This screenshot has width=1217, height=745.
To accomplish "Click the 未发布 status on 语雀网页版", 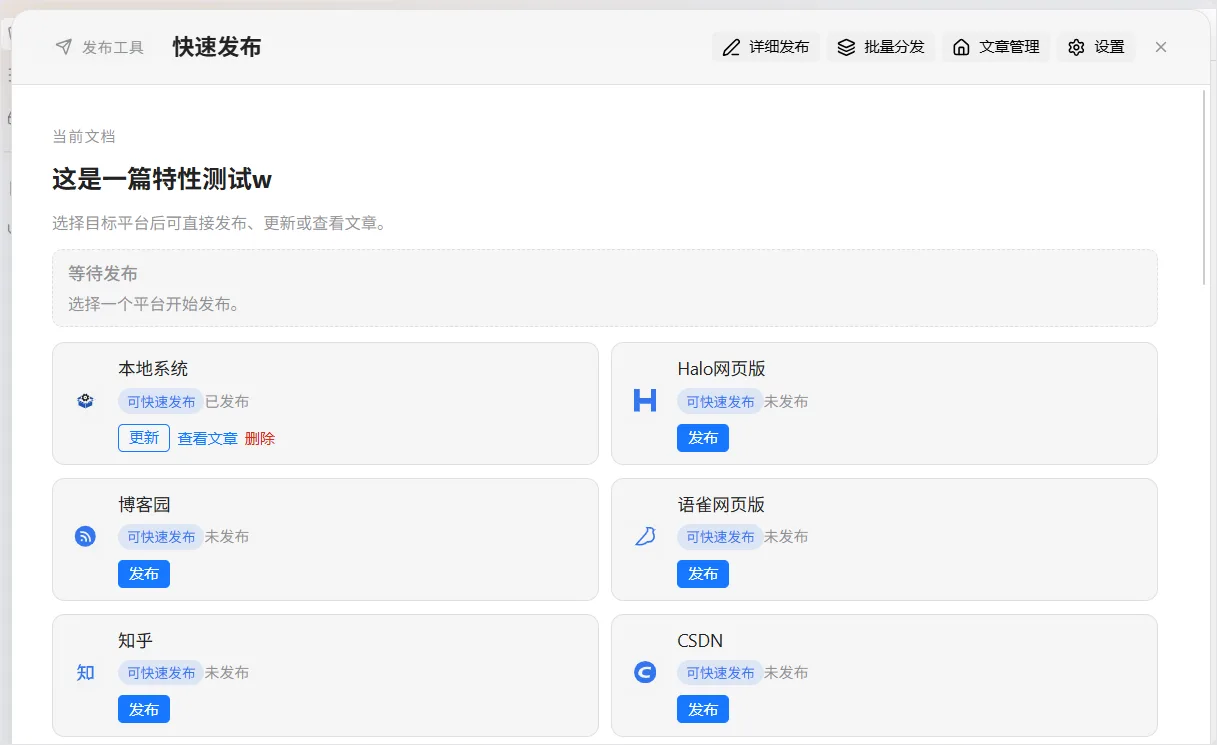I will 786,537.
